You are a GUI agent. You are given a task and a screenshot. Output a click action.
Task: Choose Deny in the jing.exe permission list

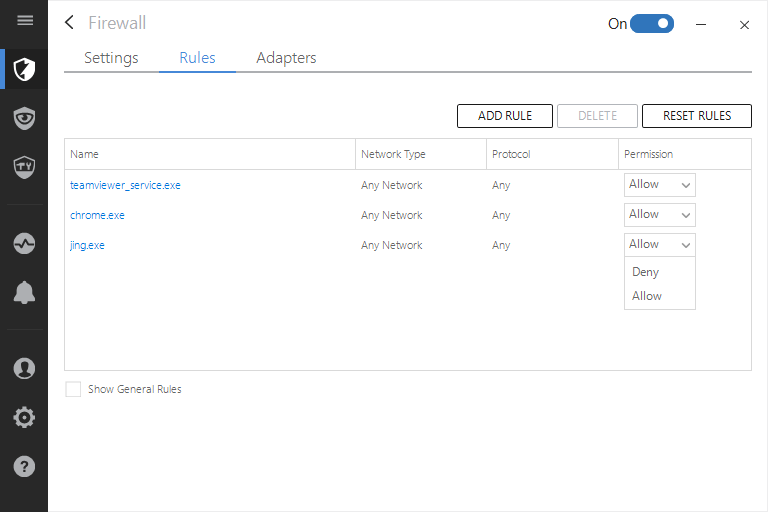click(x=646, y=272)
